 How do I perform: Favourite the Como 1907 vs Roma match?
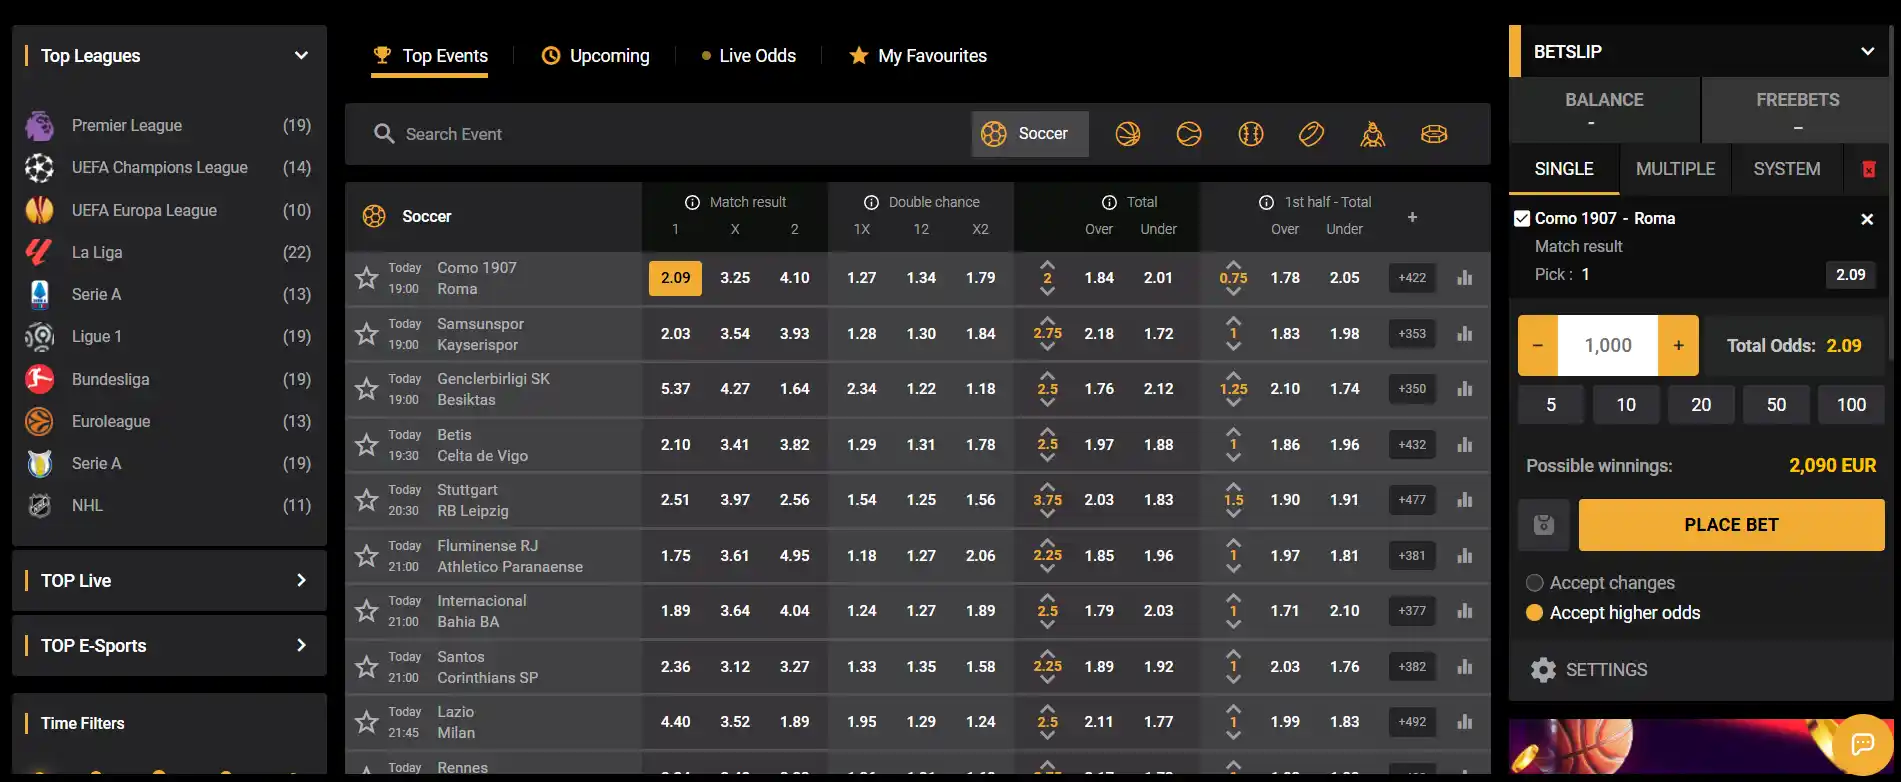point(367,278)
